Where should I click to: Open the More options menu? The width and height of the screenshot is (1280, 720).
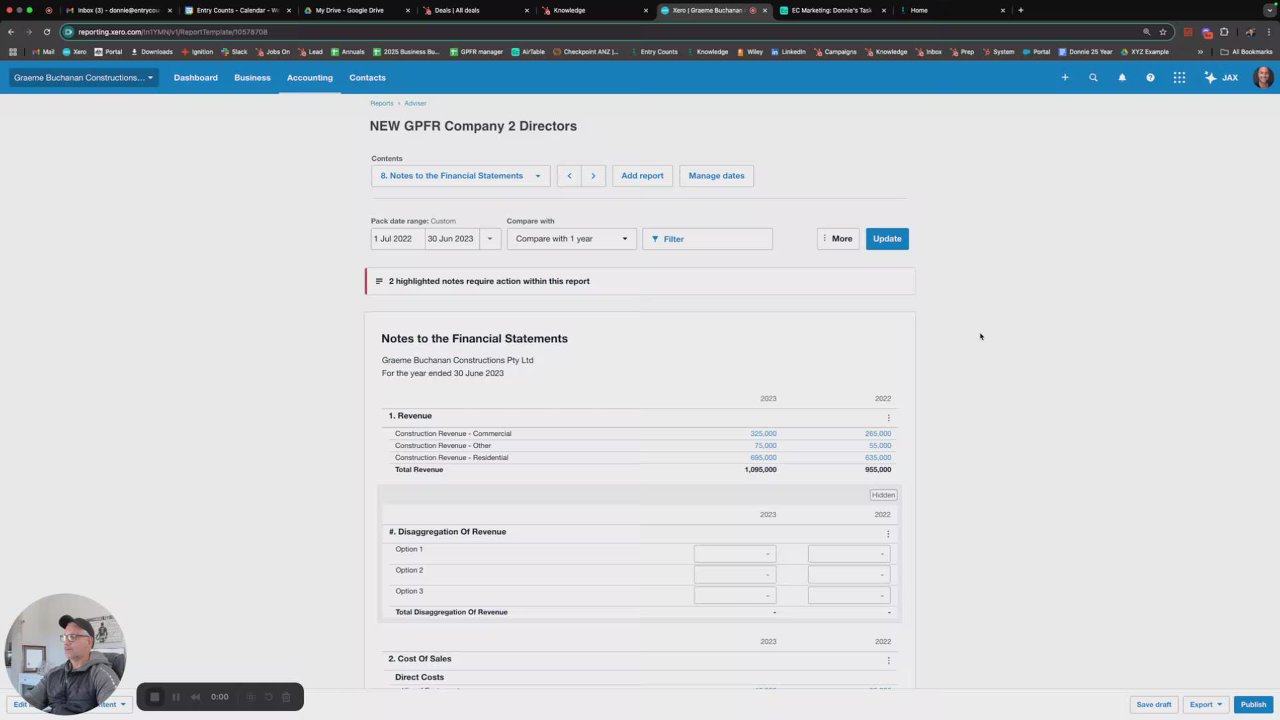click(x=838, y=239)
